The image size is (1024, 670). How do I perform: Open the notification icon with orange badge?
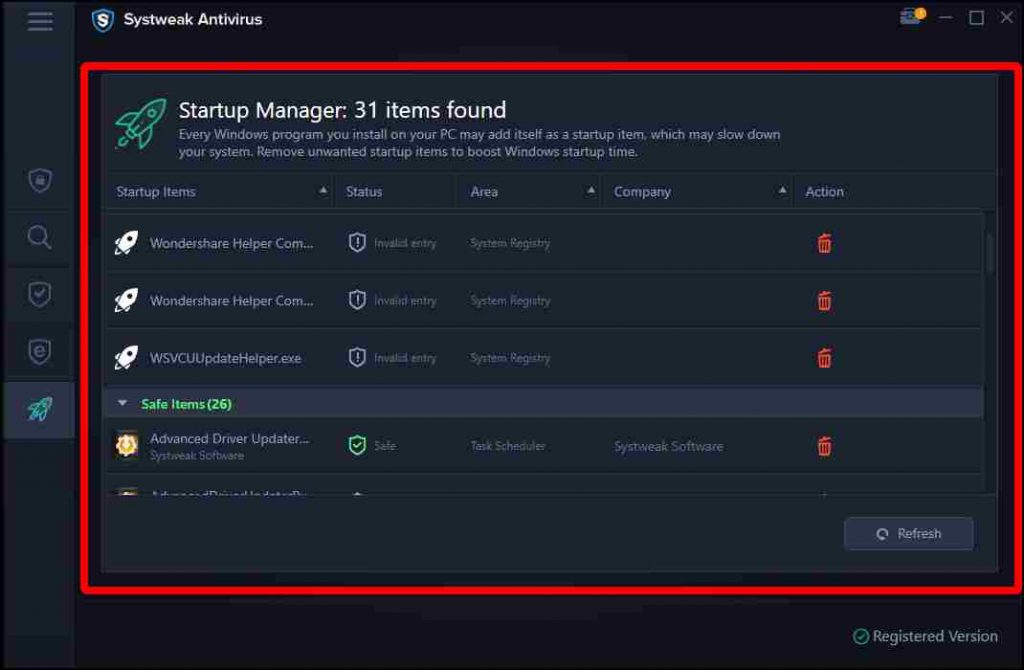[912, 16]
